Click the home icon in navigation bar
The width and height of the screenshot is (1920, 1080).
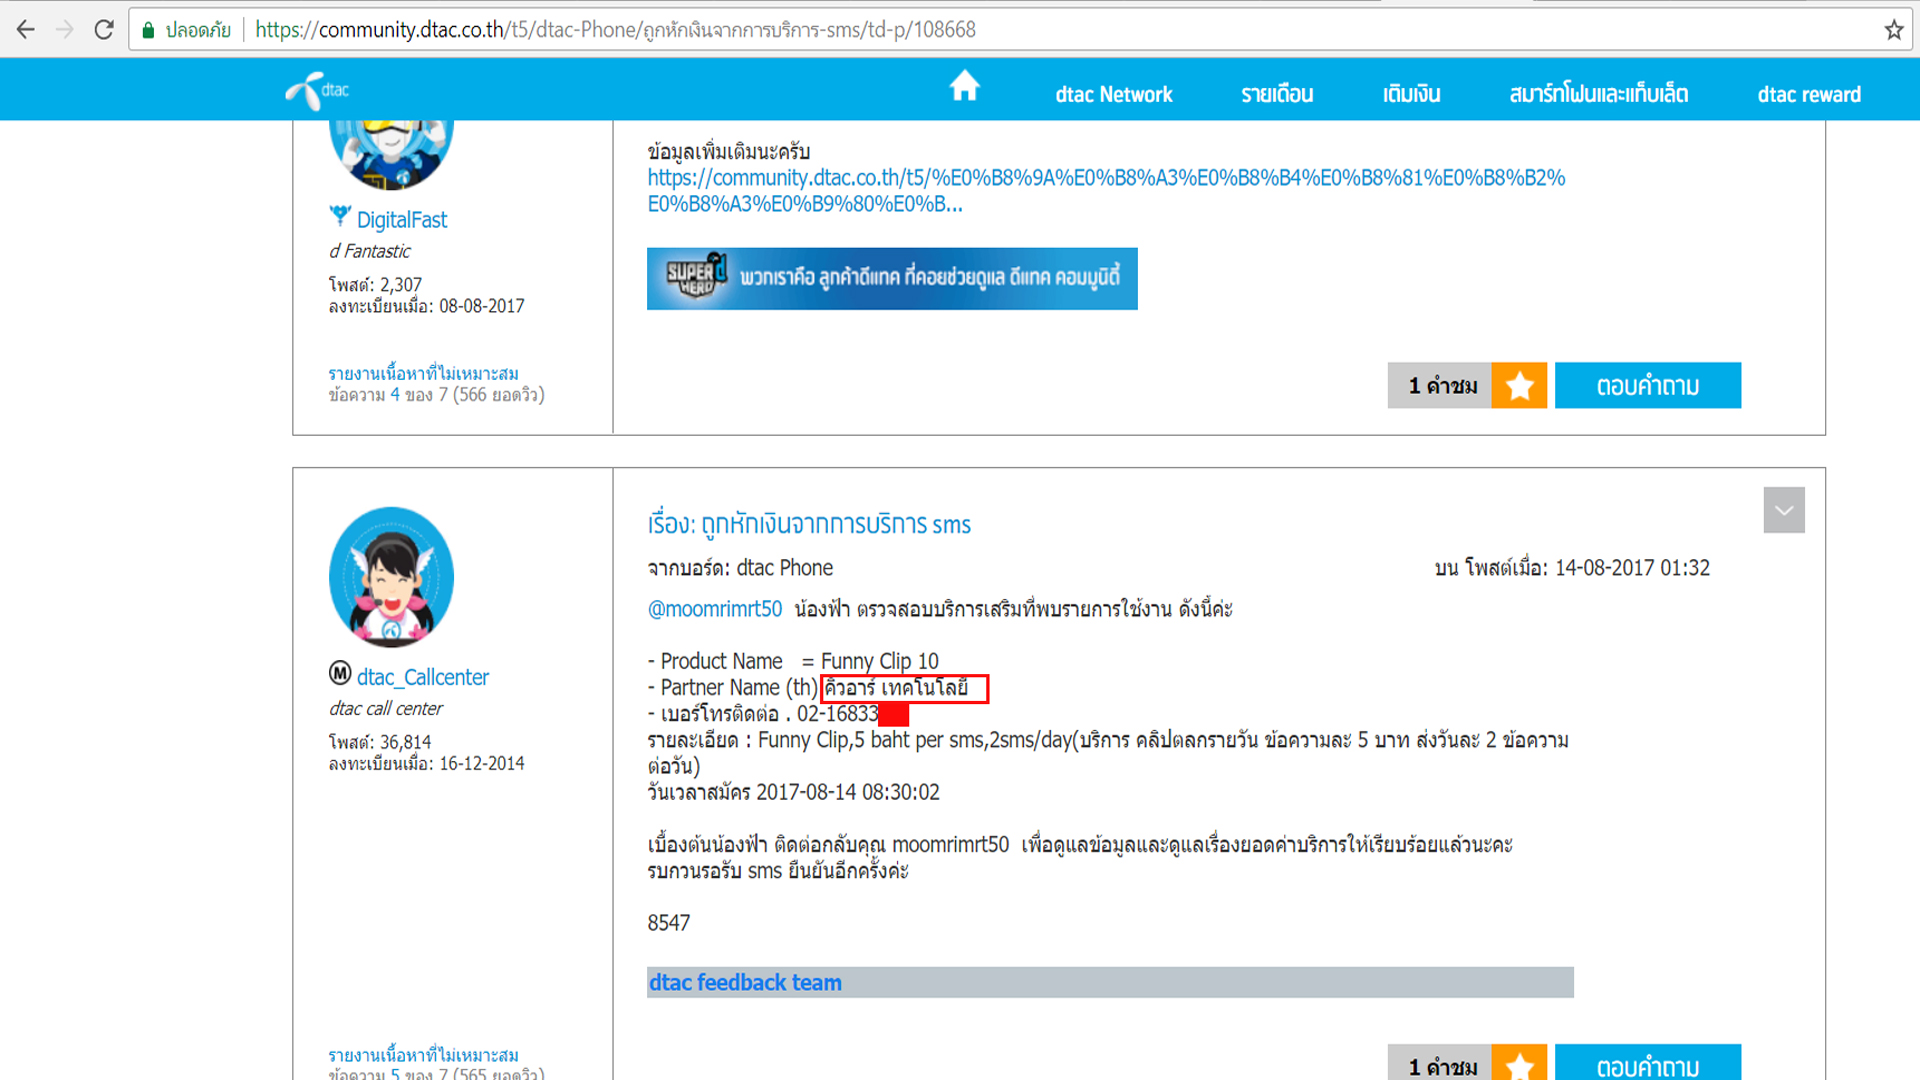[964, 87]
